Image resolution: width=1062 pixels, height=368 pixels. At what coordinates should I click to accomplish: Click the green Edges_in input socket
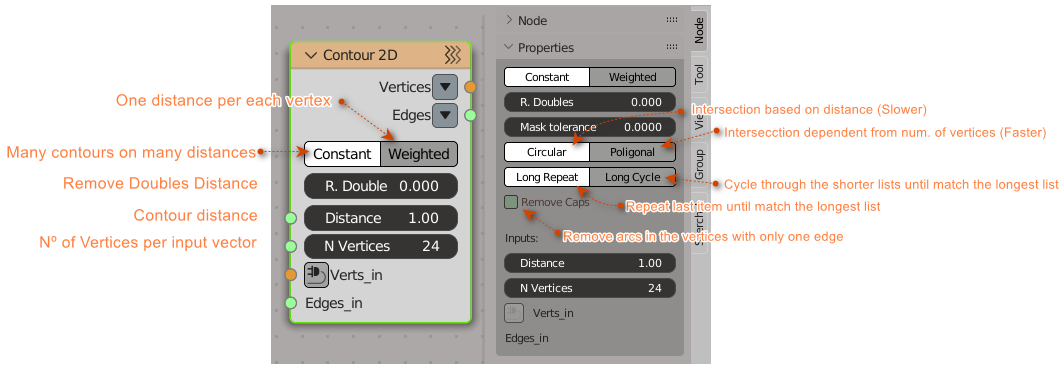tap(291, 302)
